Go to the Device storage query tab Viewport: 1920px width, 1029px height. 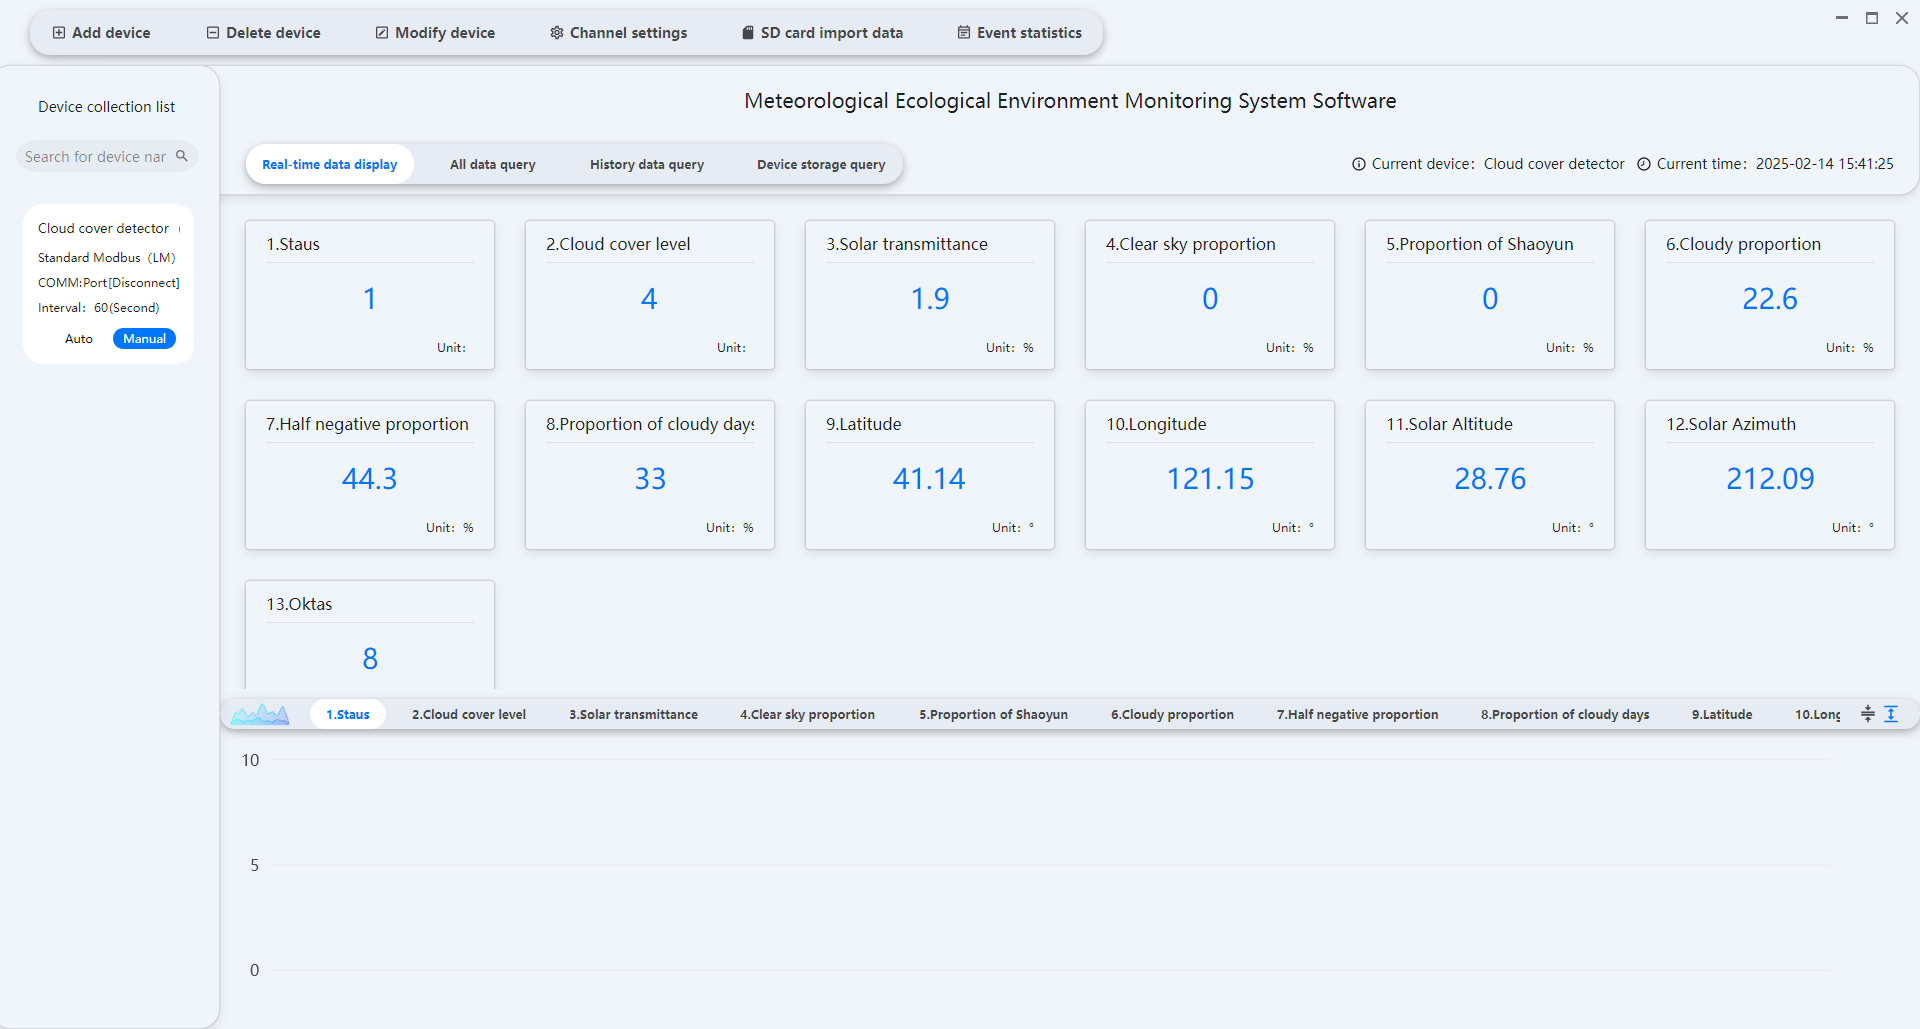point(820,165)
